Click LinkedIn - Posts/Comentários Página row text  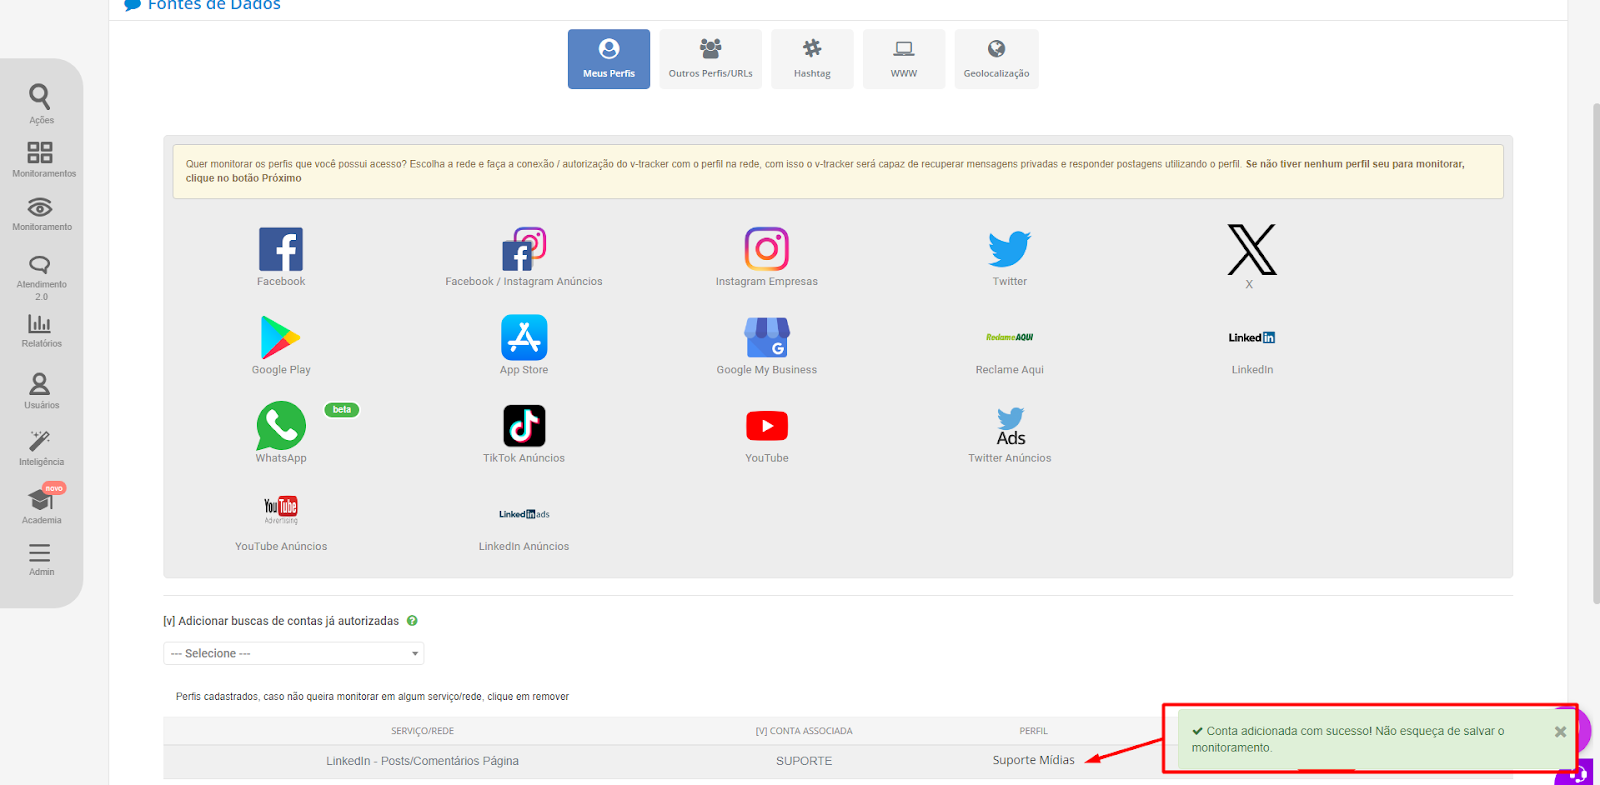pos(422,761)
